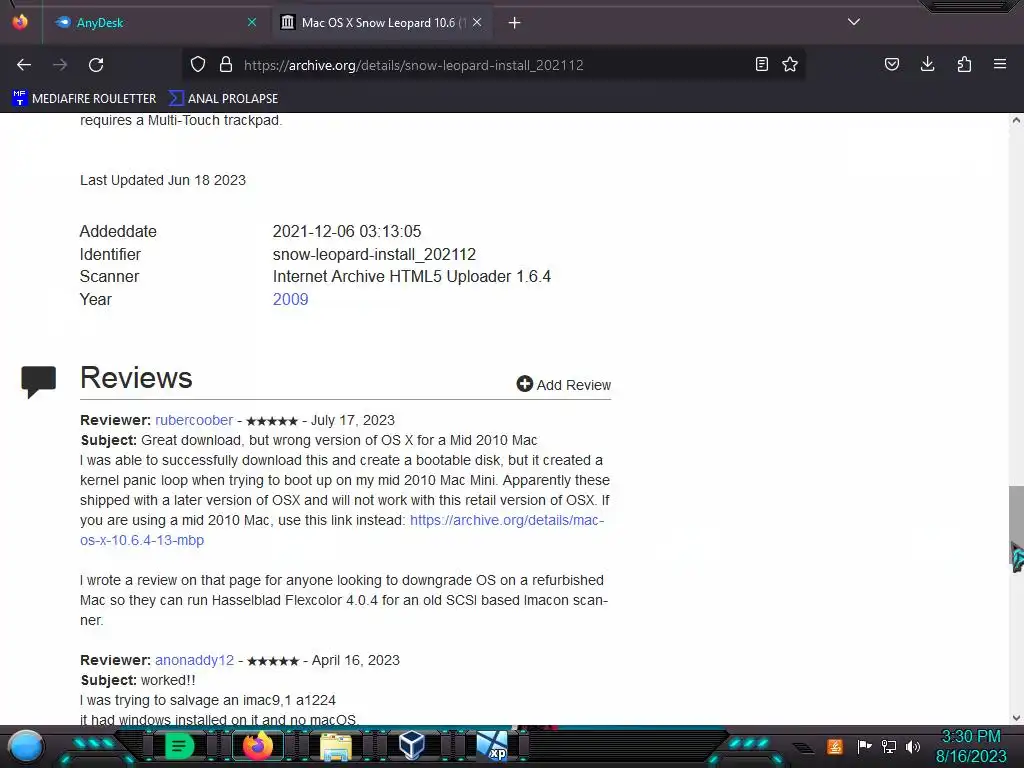Select the Mac OS X Snow Leopard tab
Viewport: 1024px width, 768px height.
(382, 23)
